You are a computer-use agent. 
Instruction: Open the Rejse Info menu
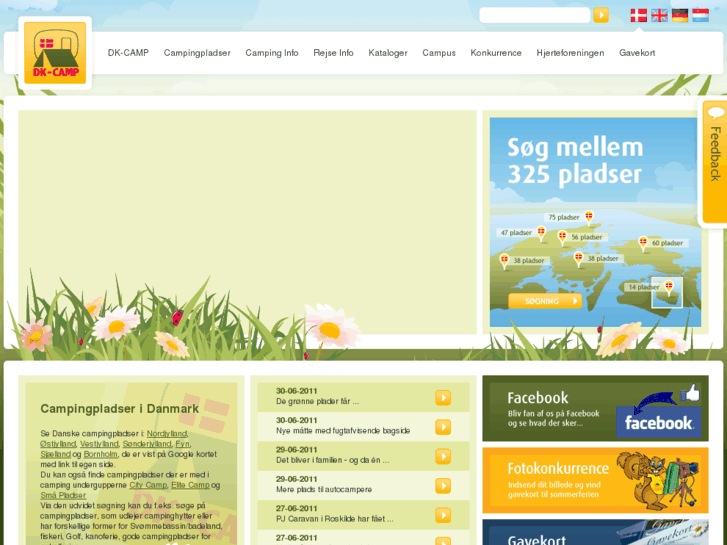[x=333, y=53]
